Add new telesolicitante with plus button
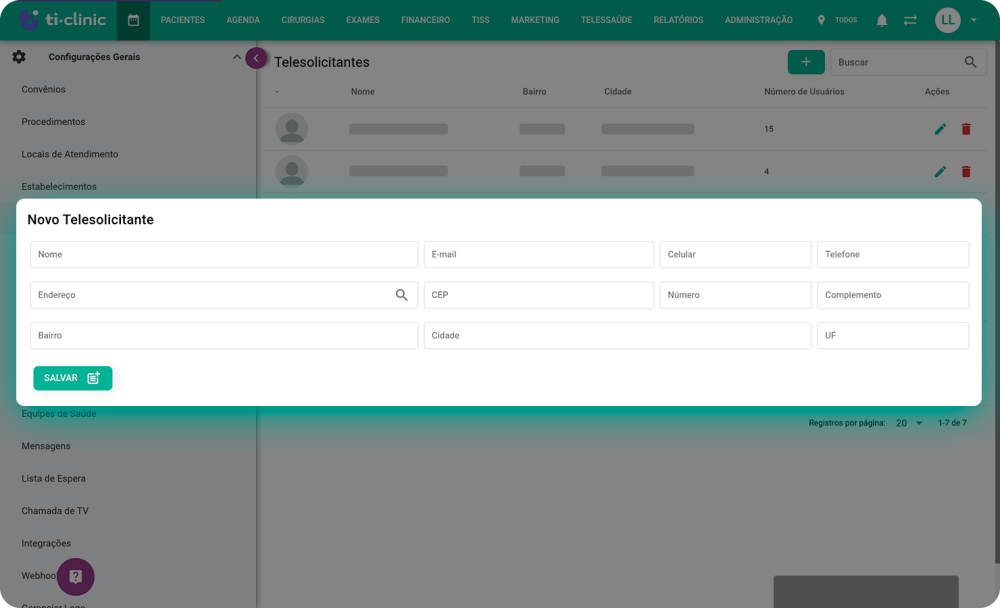Screen dimensions: 1000x608 pyautogui.click(x=806, y=62)
